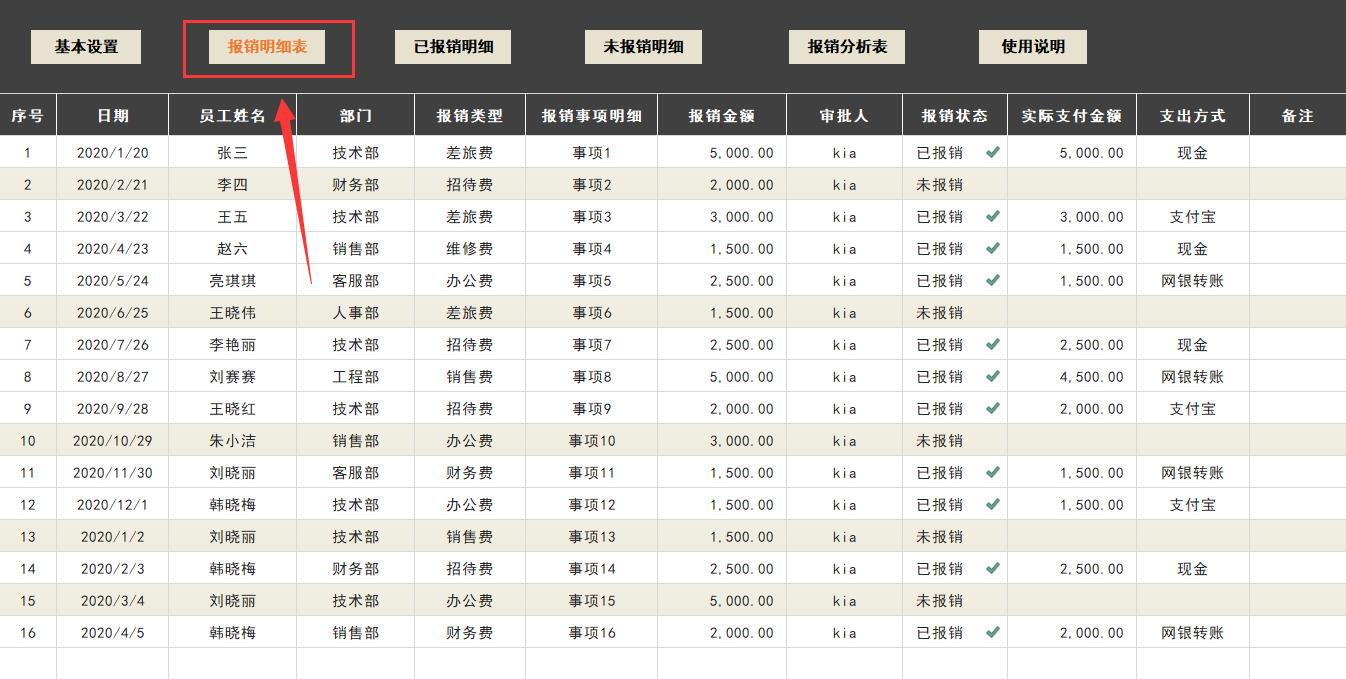The image size is (1346, 679).
Task: Click the 报销状态 column header
Action: pos(953,114)
